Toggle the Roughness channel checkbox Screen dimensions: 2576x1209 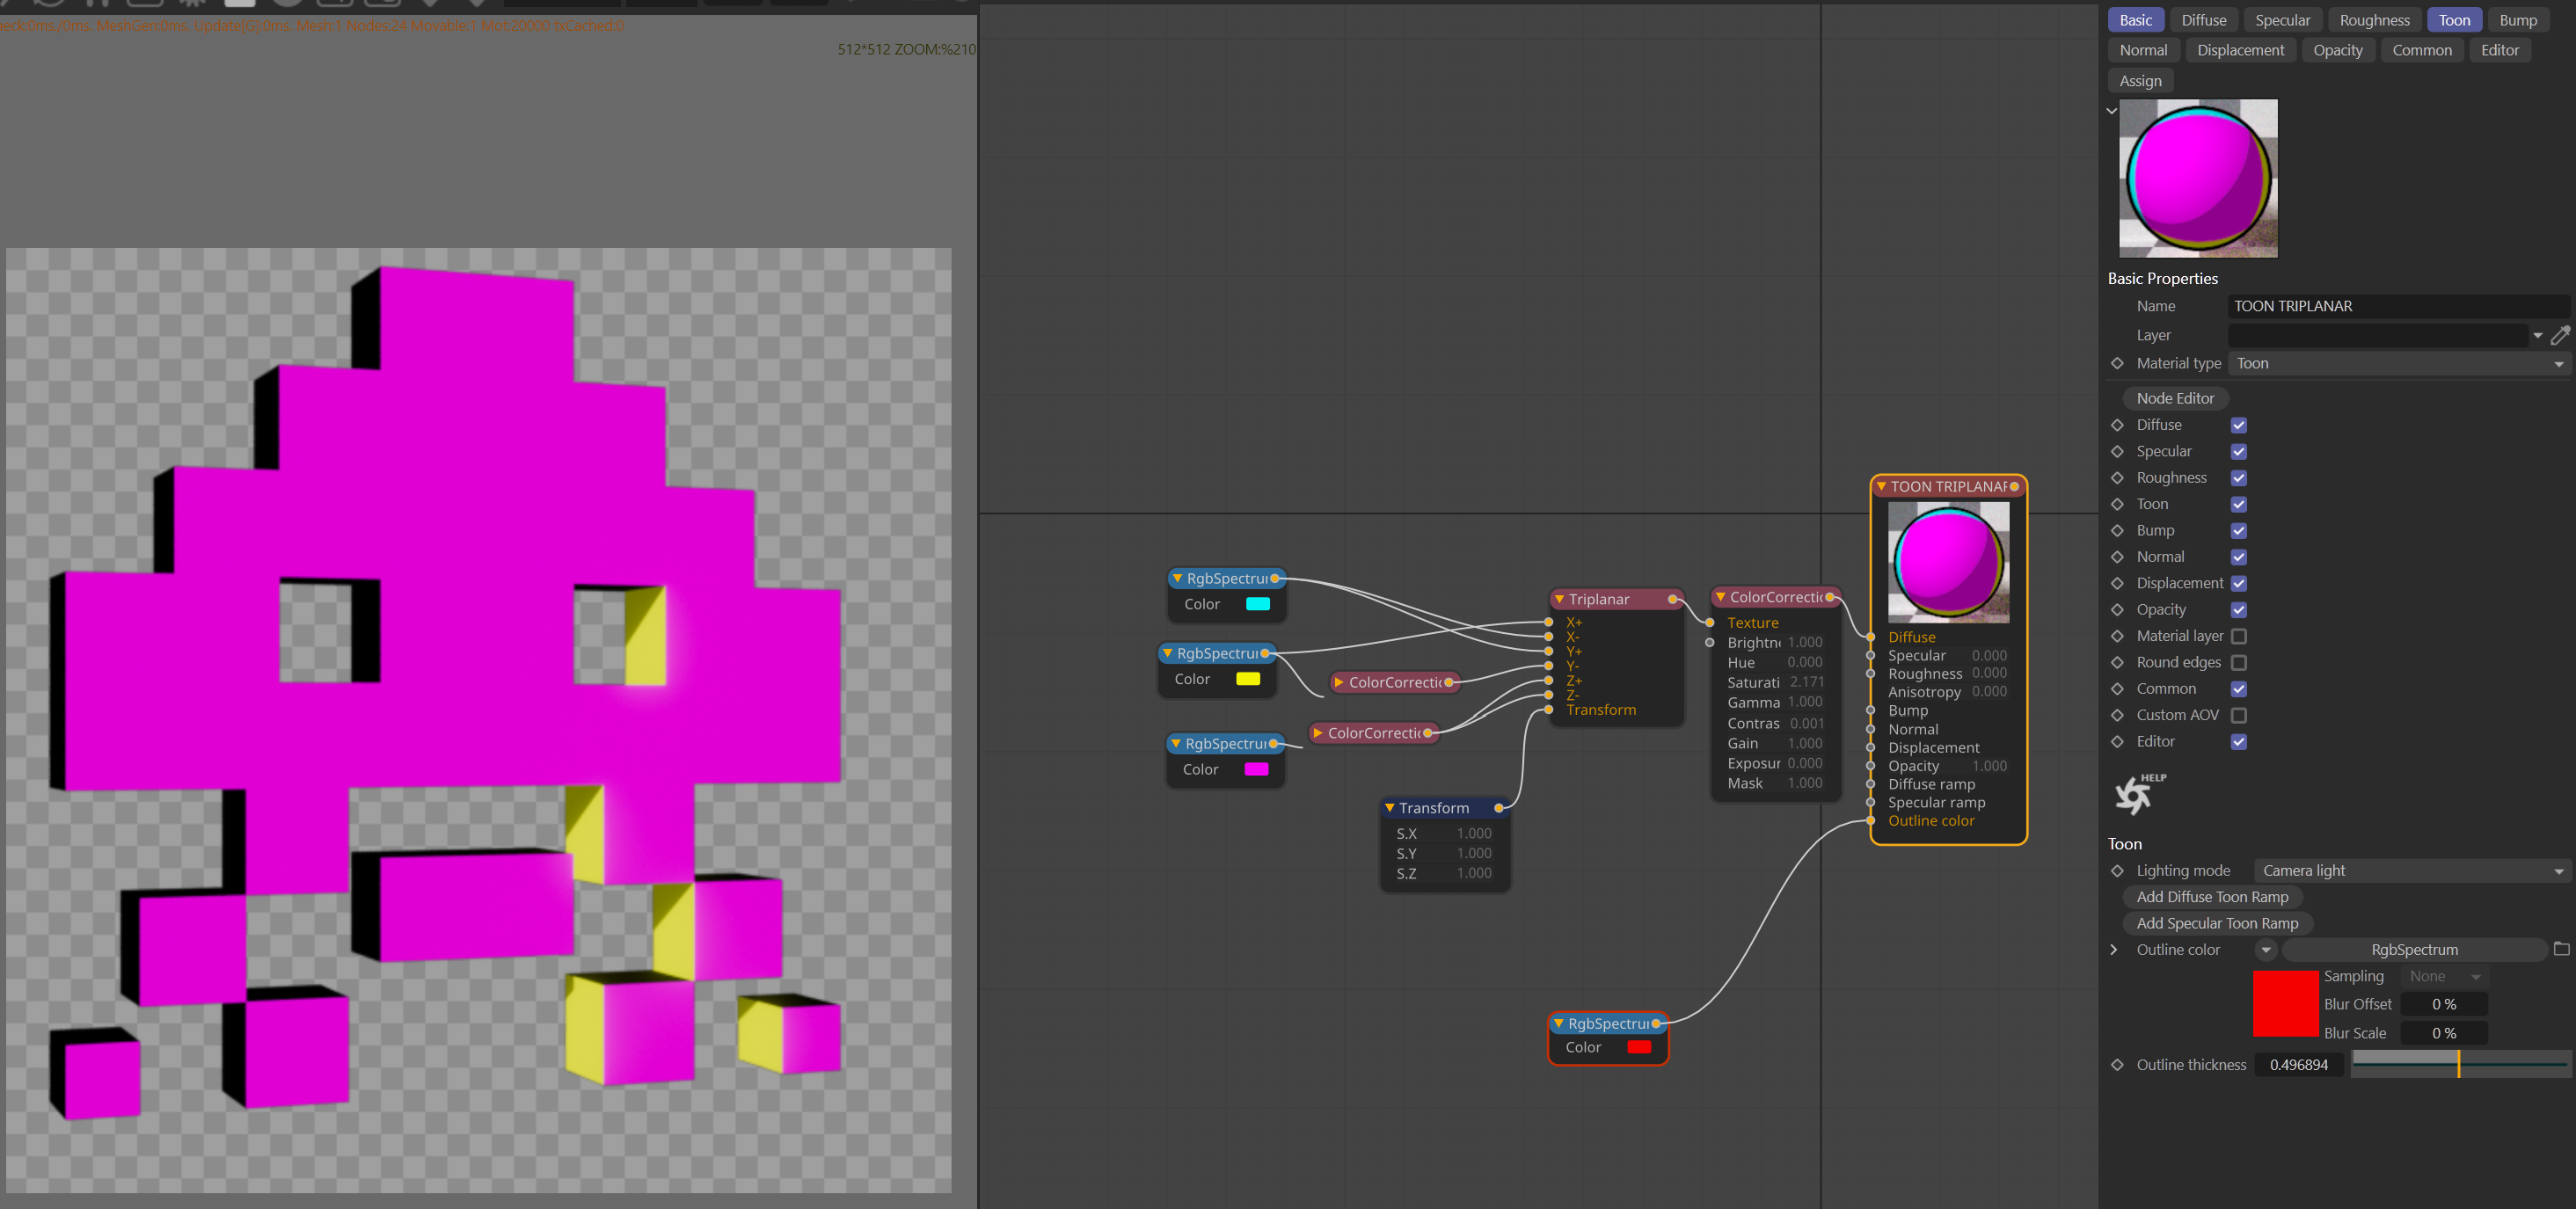[2239, 478]
